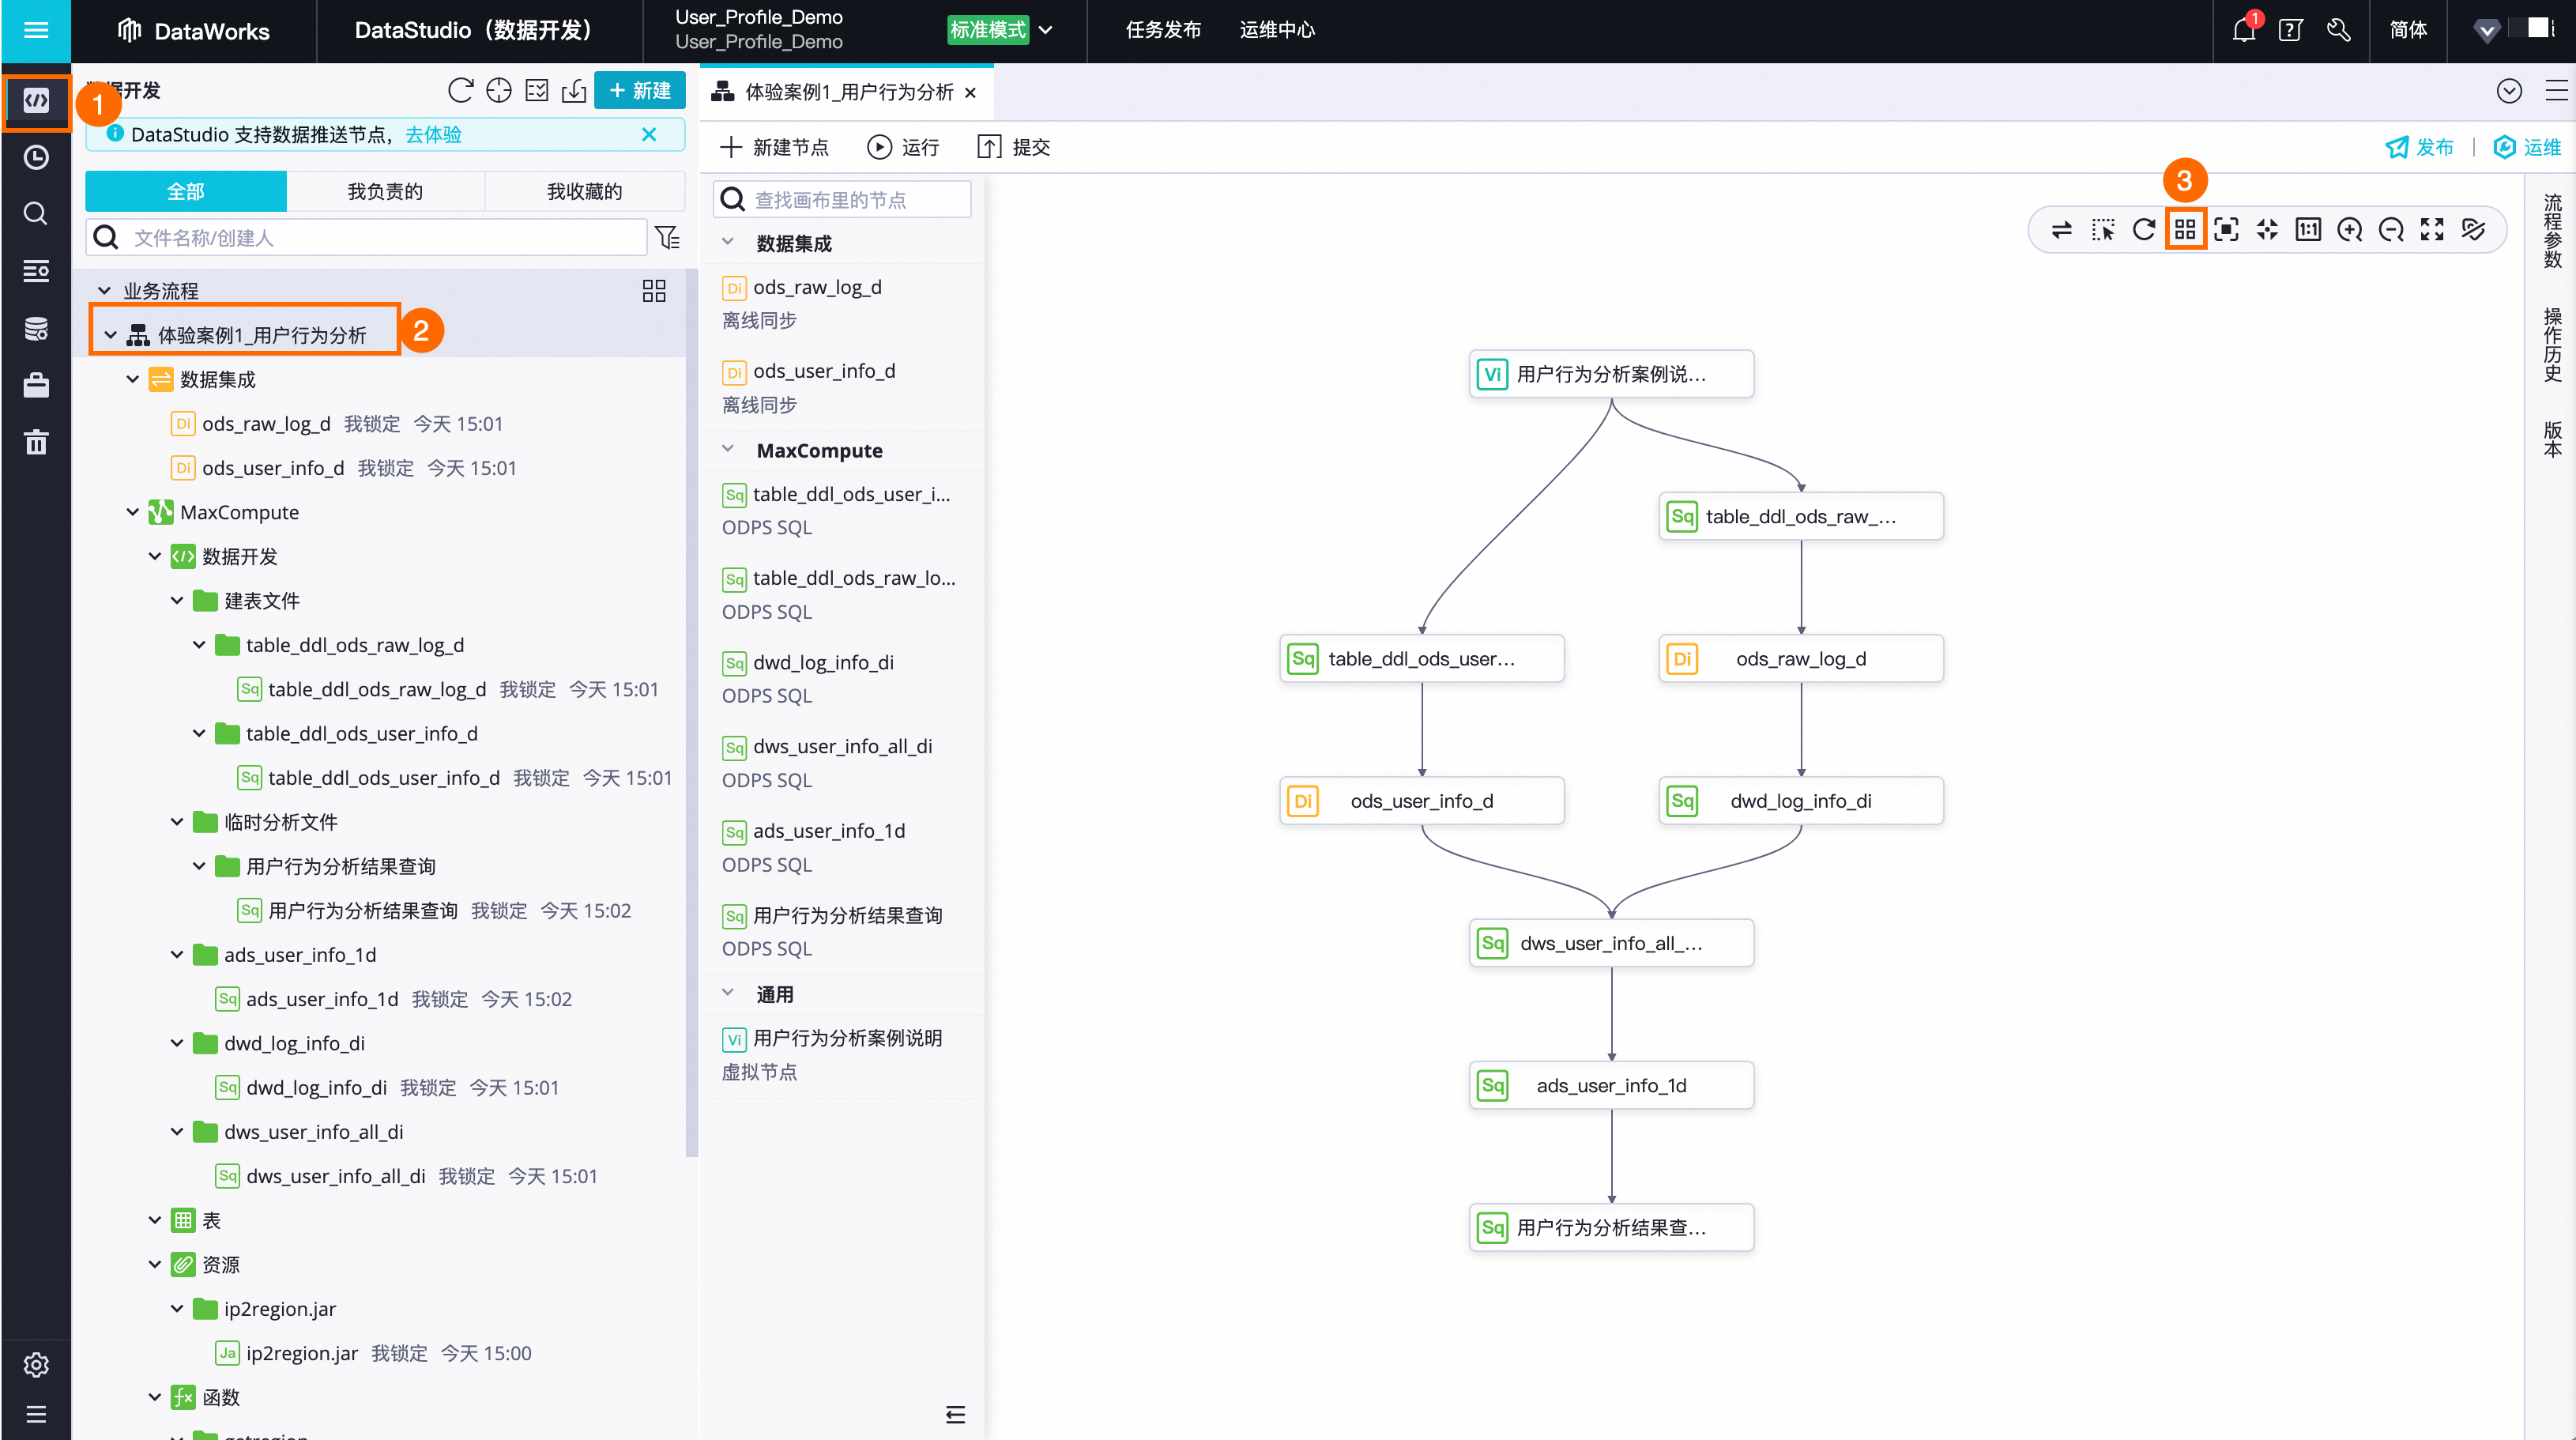This screenshot has width=2576, height=1440.
Task: Collapse the 体验案例1_用户行为分析 workflow tree
Action: [x=111, y=334]
